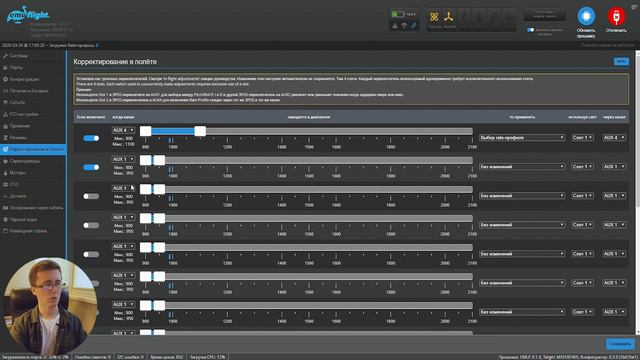640x360 pixels.
Task: Click the red USB disconnect icon
Action: click(x=616, y=16)
